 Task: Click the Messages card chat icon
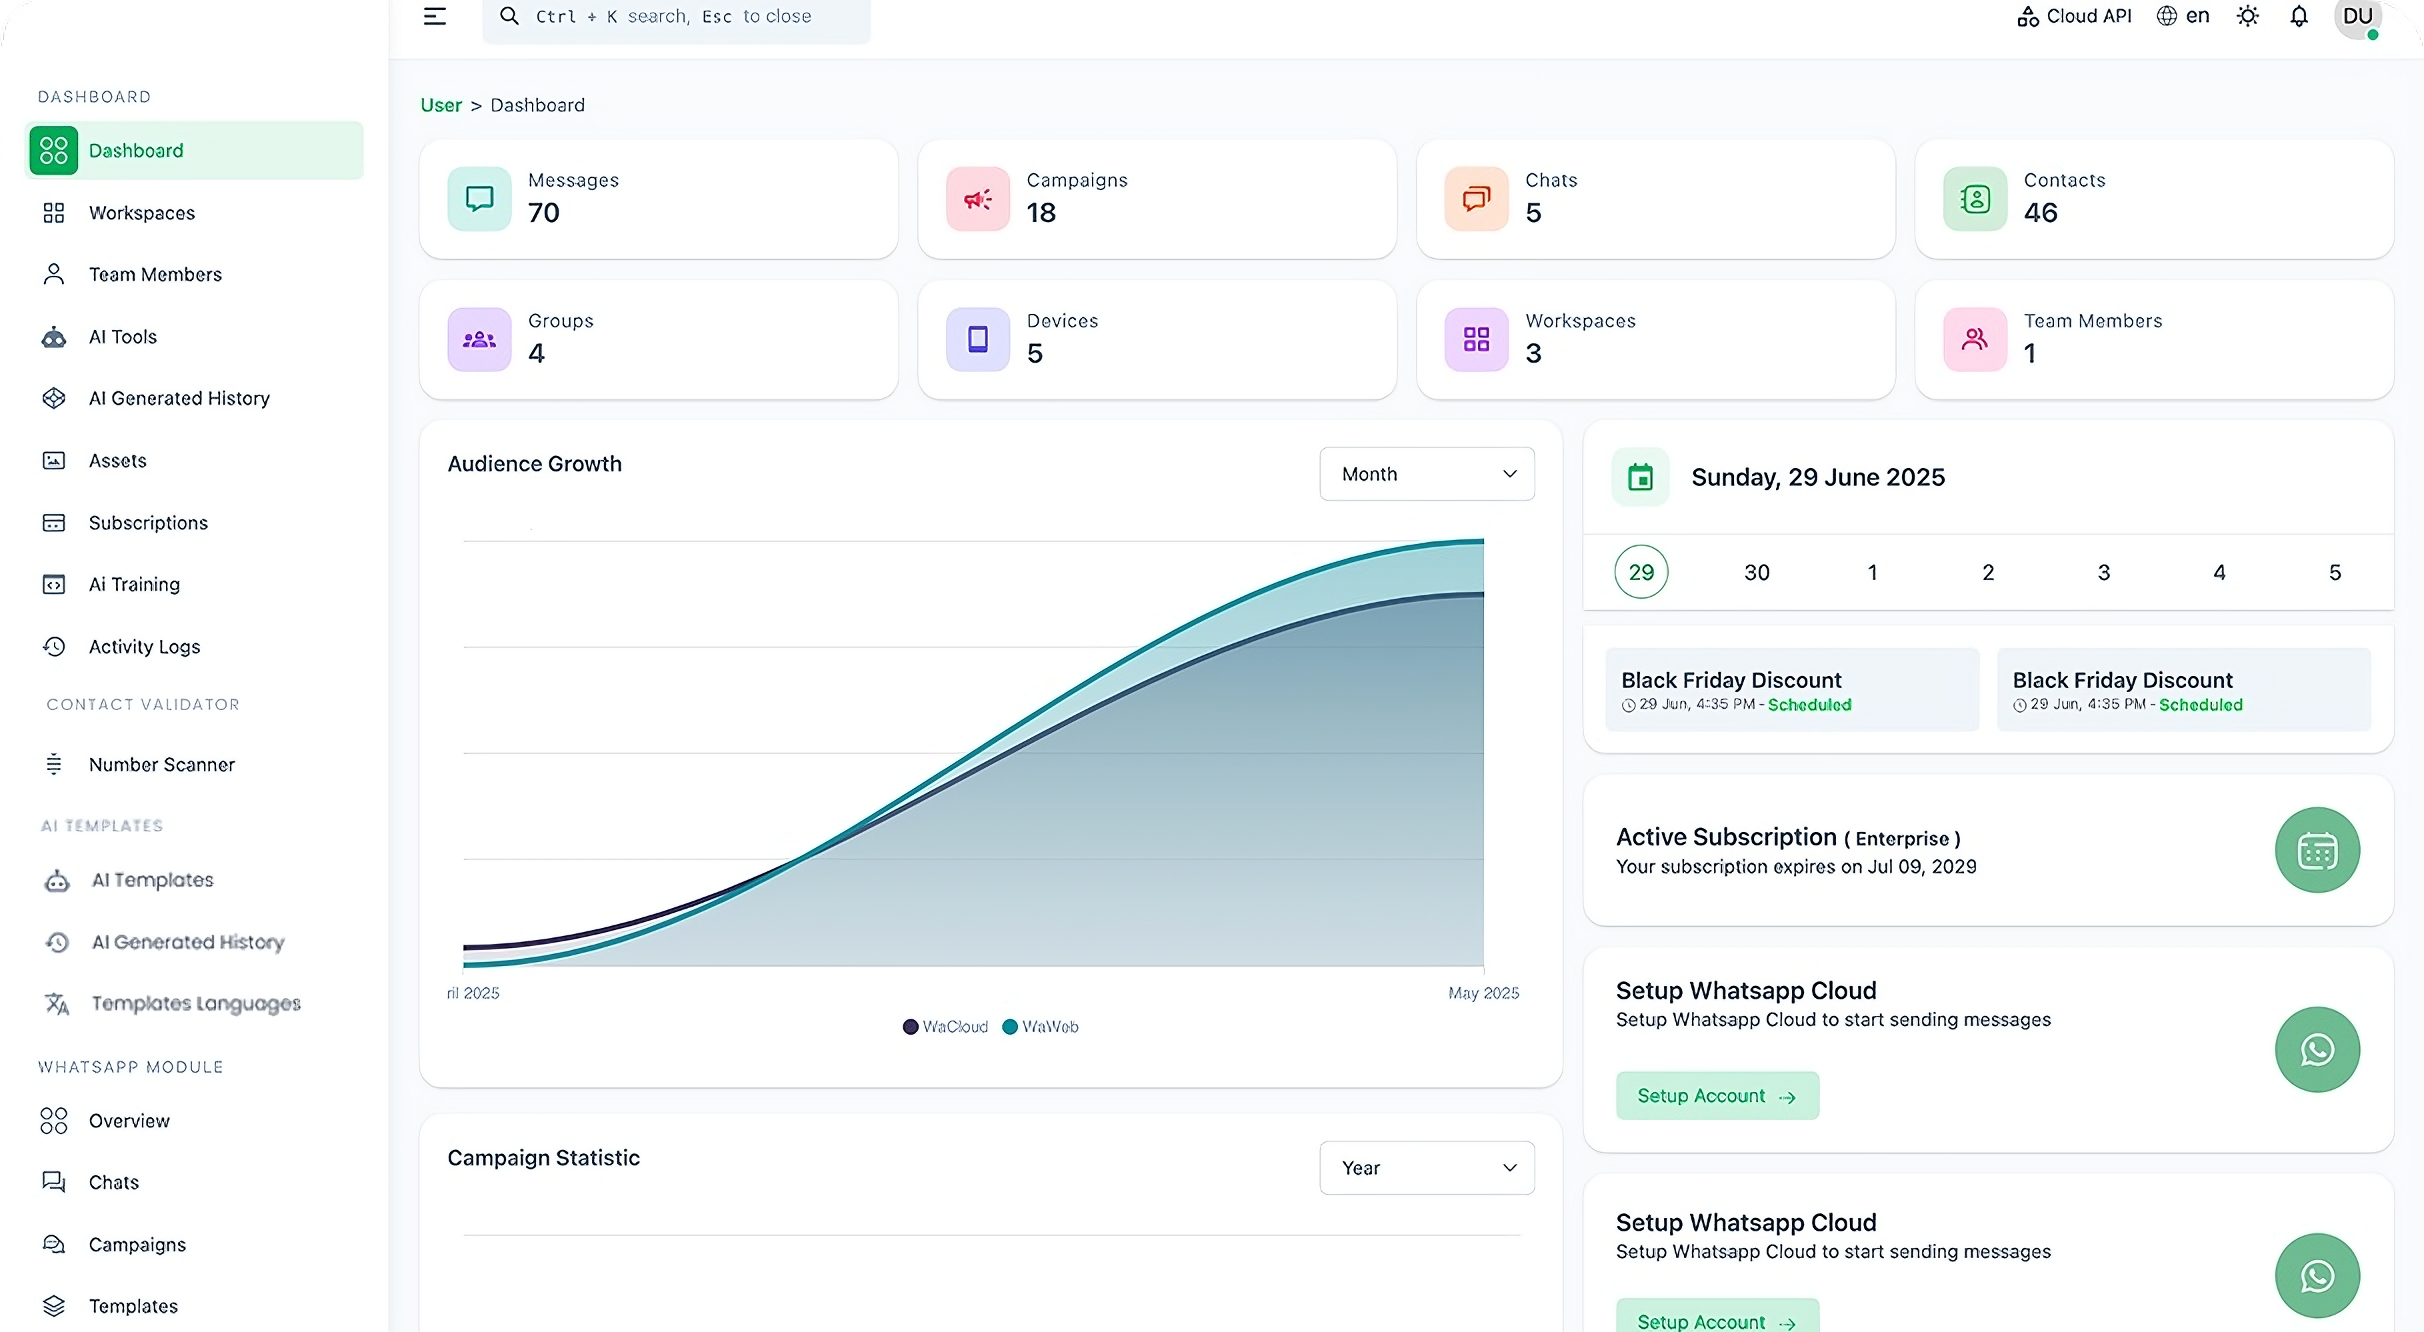click(x=479, y=199)
